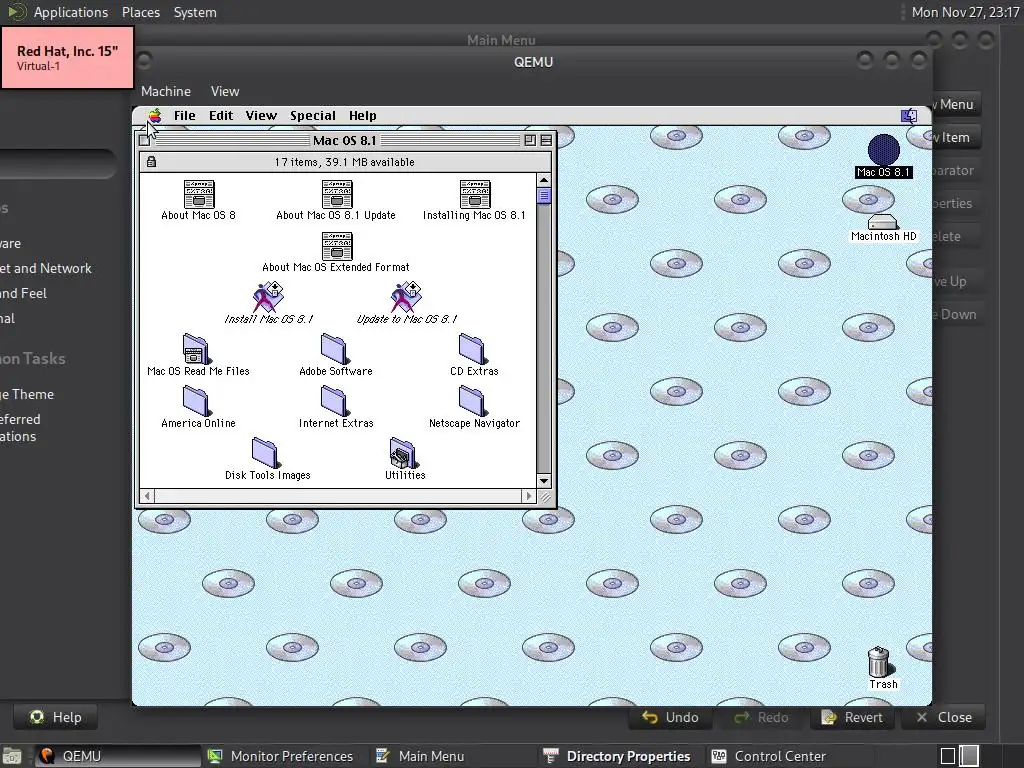Toggle the window collapse box in Mac OS 8.1 title bar
This screenshot has width=1024, height=768.
tap(546, 140)
